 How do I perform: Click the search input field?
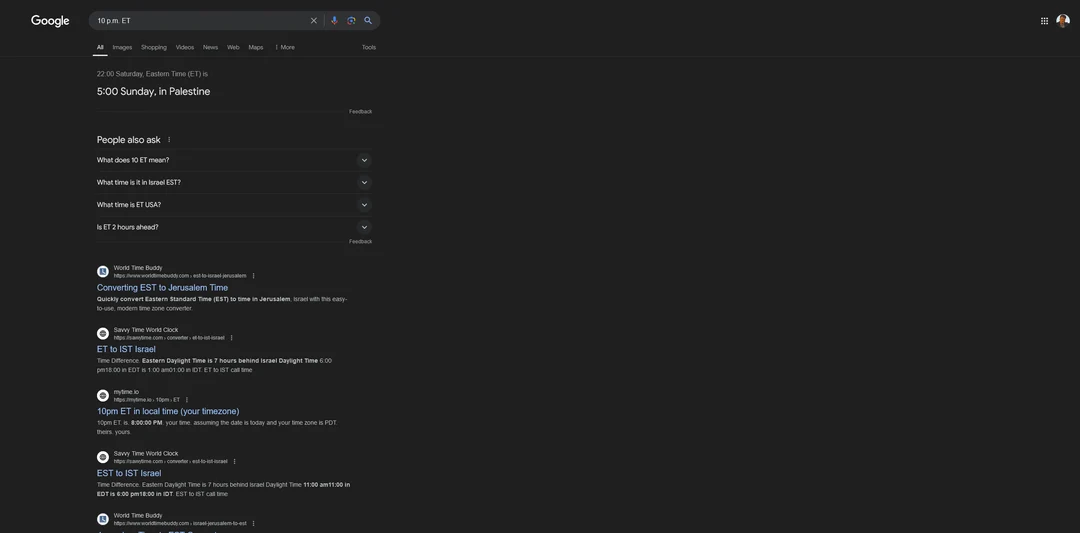(x=200, y=21)
